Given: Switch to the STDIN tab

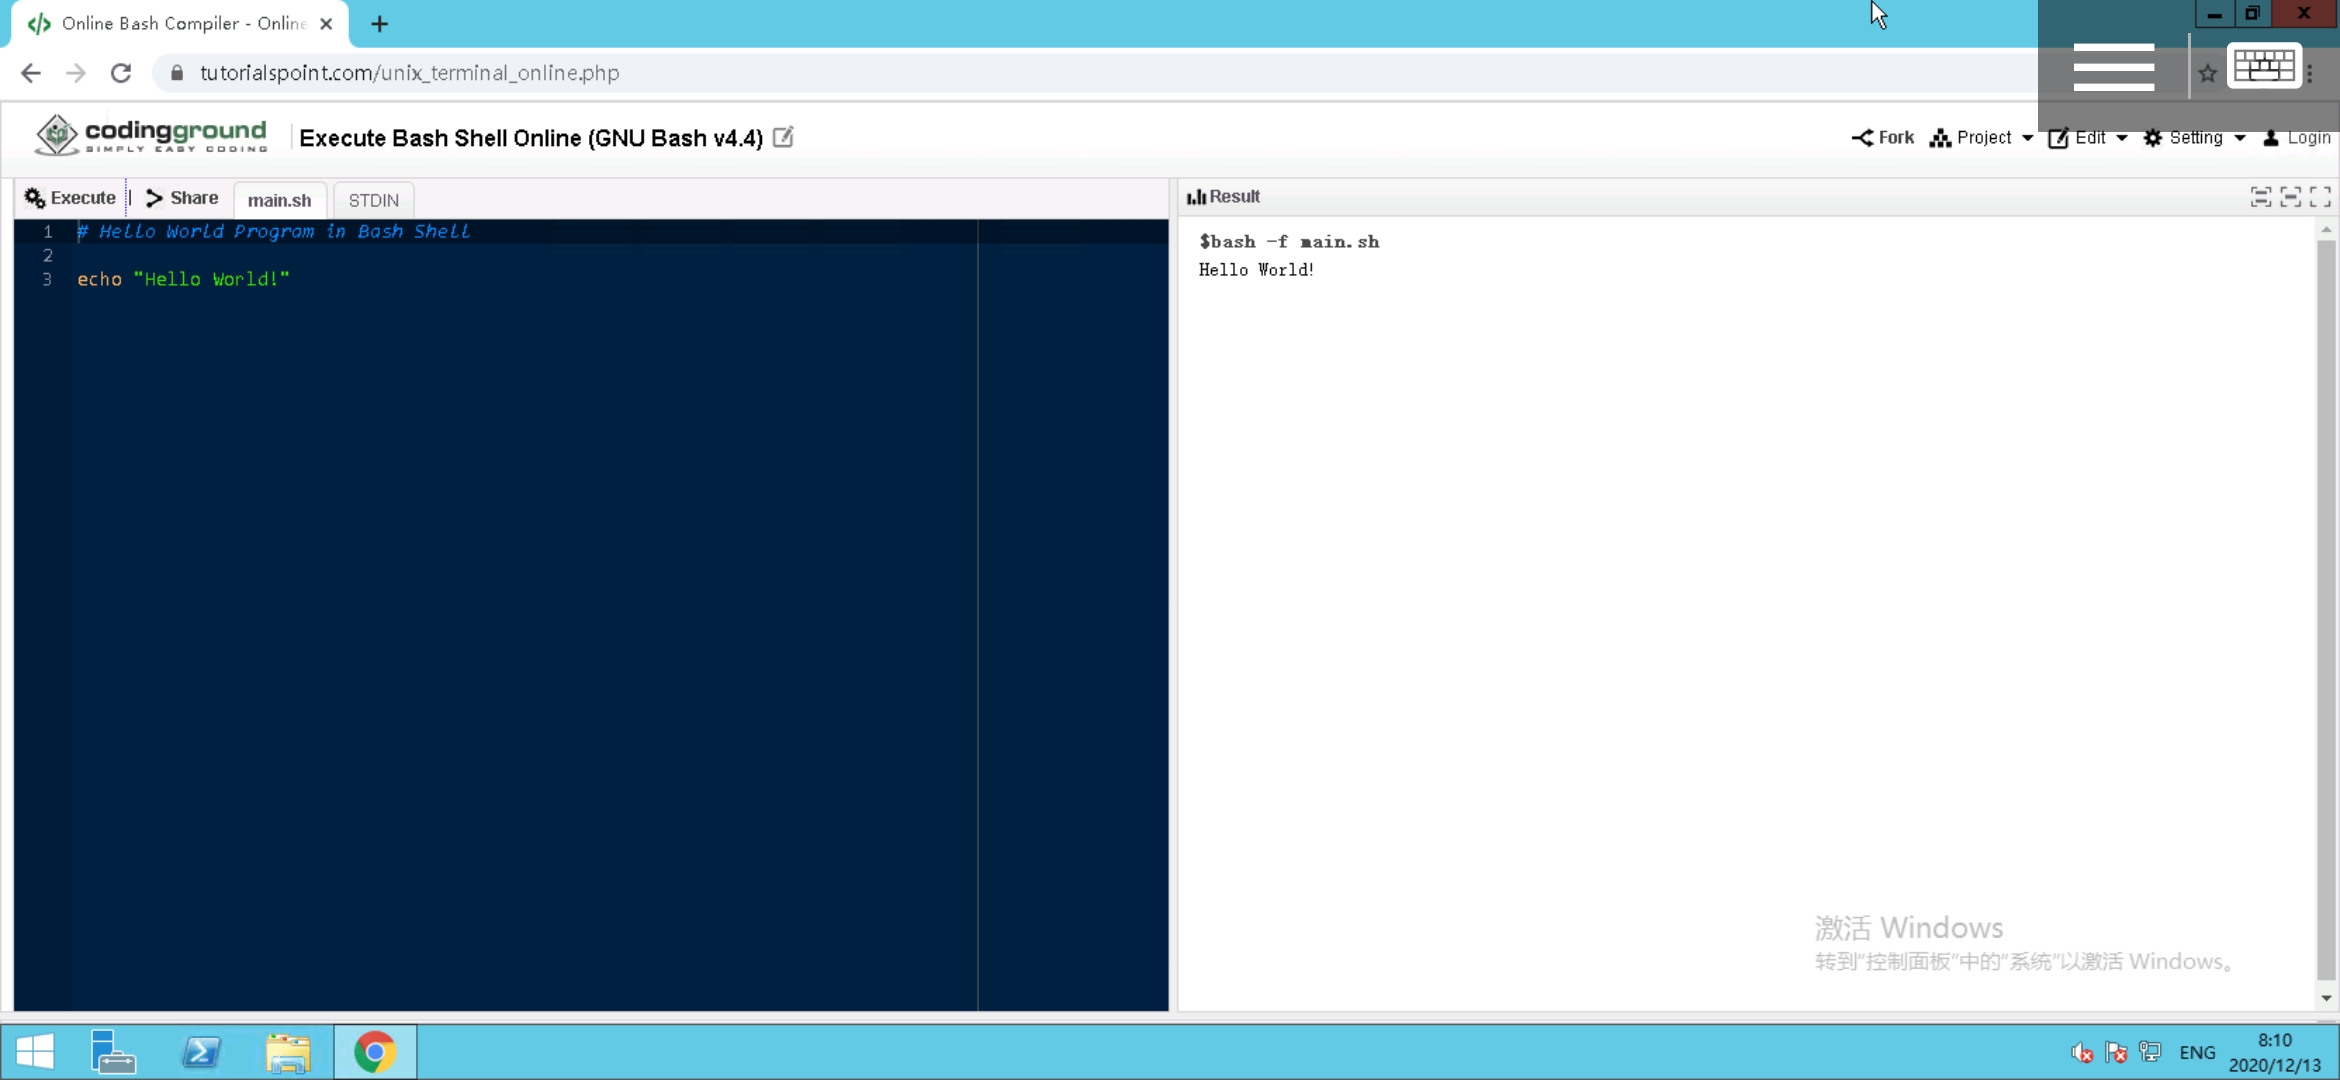Looking at the screenshot, I should [x=373, y=200].
